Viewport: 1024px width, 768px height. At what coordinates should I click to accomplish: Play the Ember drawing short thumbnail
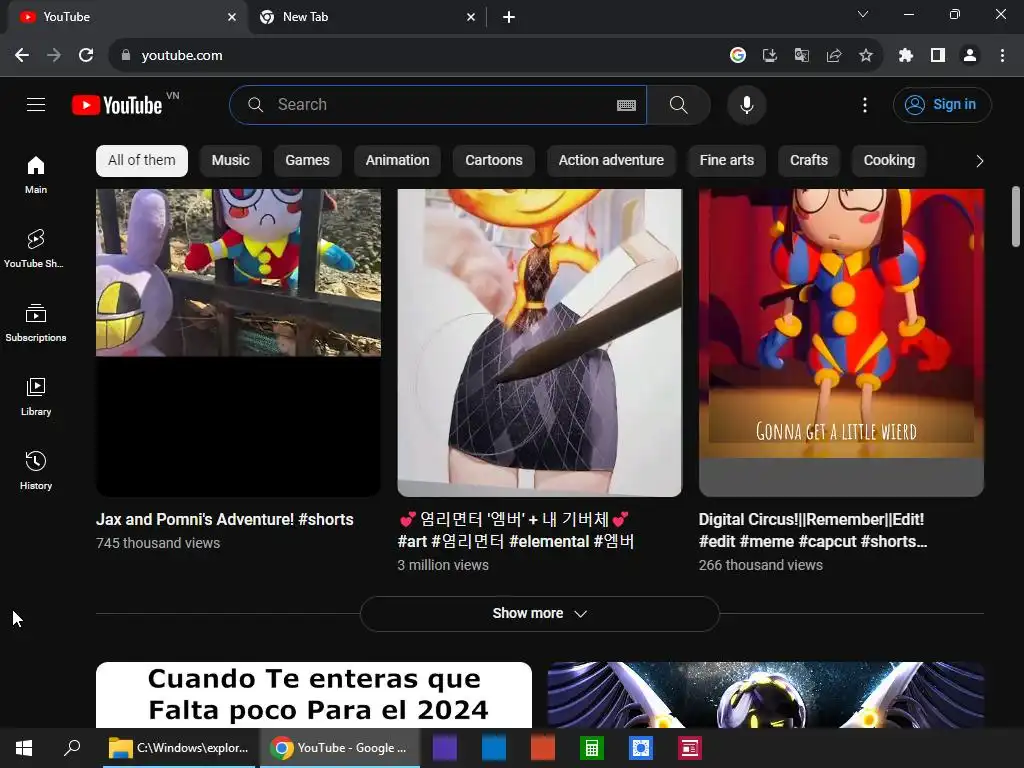[539, 343]
